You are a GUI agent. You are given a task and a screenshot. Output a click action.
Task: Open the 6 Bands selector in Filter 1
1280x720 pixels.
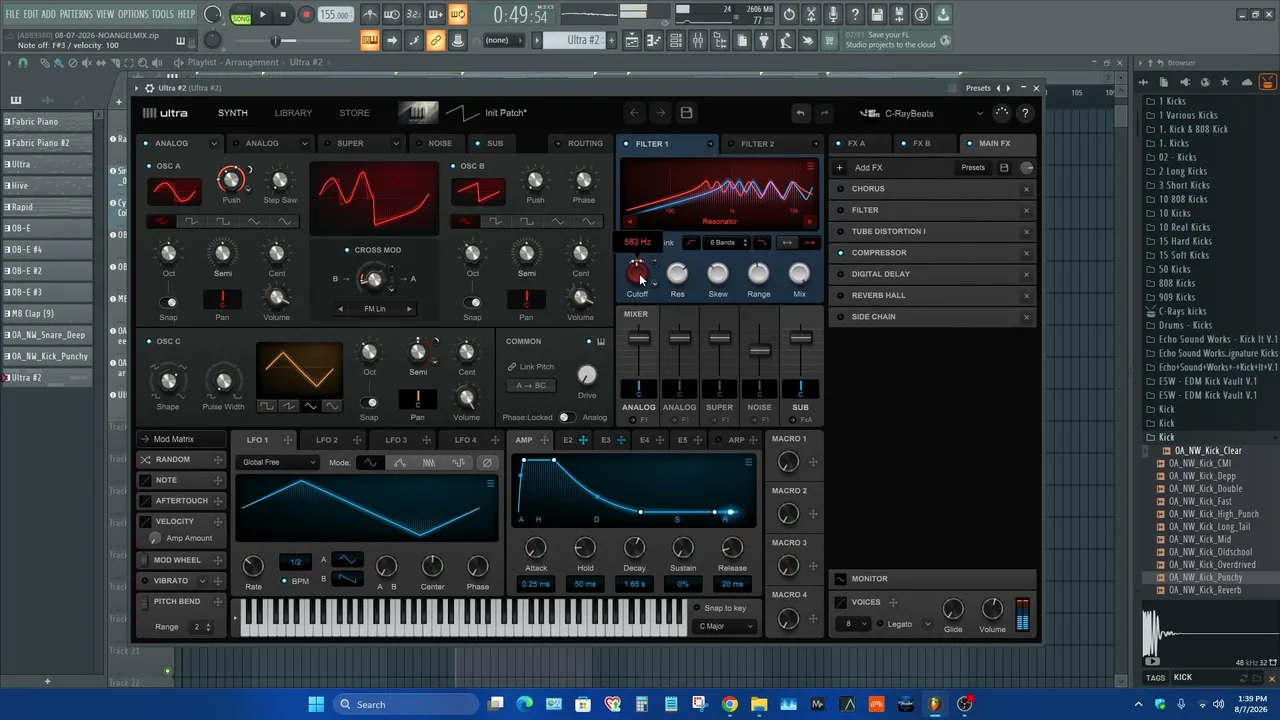[x=726, y=243]
